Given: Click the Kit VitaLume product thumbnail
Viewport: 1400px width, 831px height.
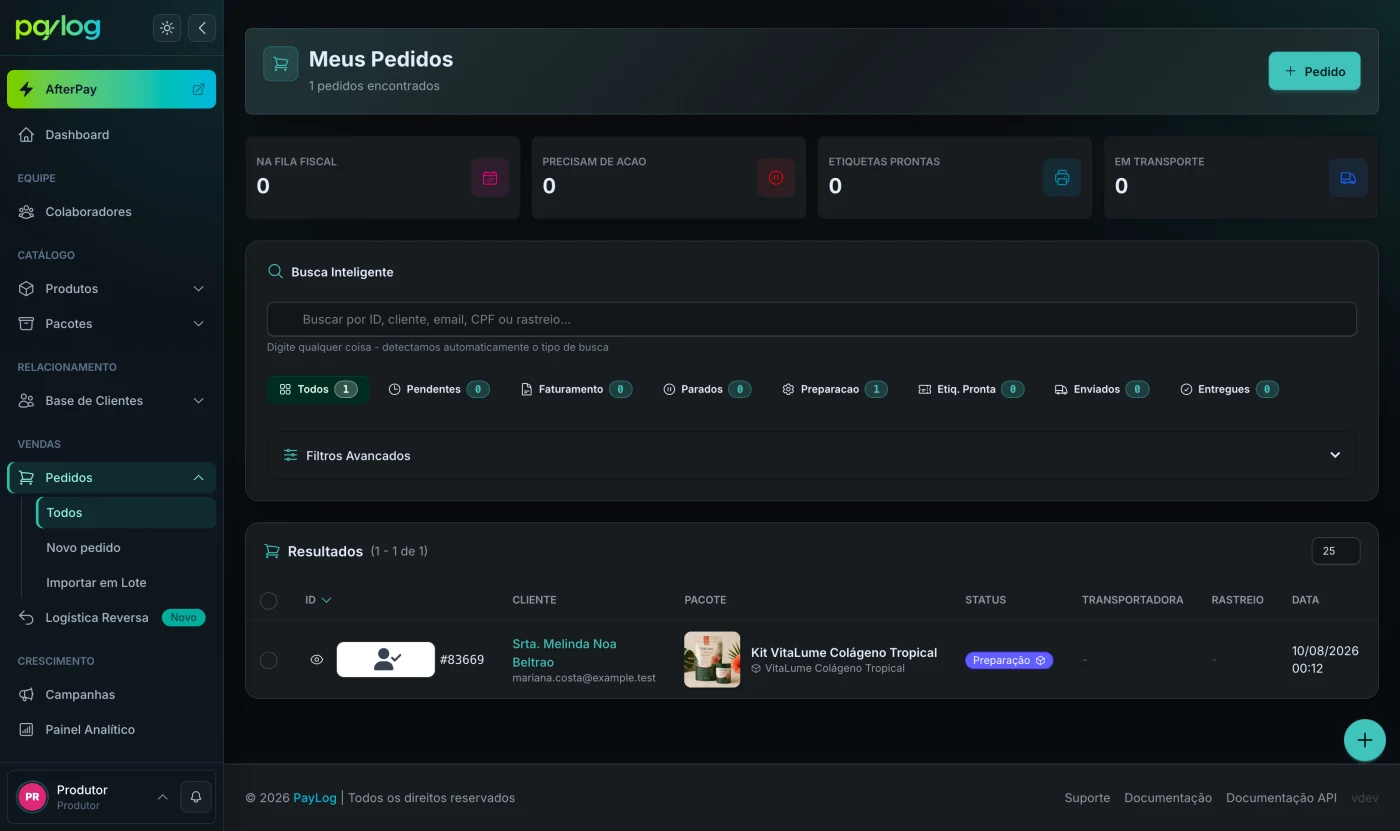Looking at the screenshot, I should click(712, 659).
